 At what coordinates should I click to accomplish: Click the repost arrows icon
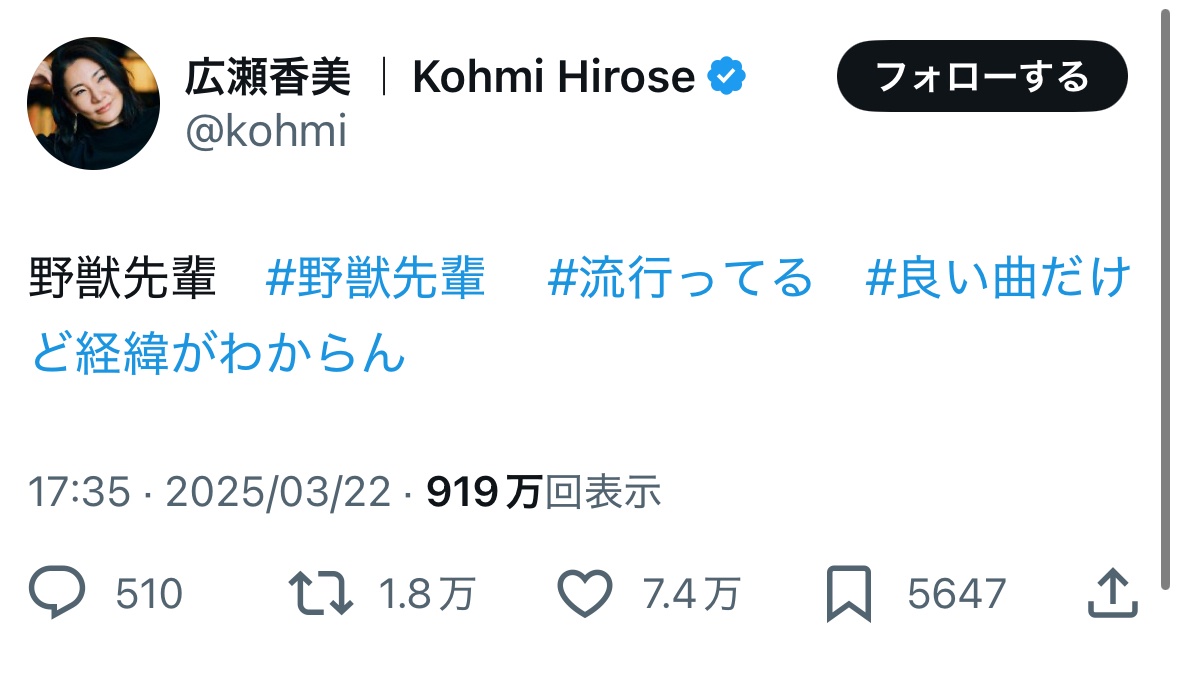321,593
